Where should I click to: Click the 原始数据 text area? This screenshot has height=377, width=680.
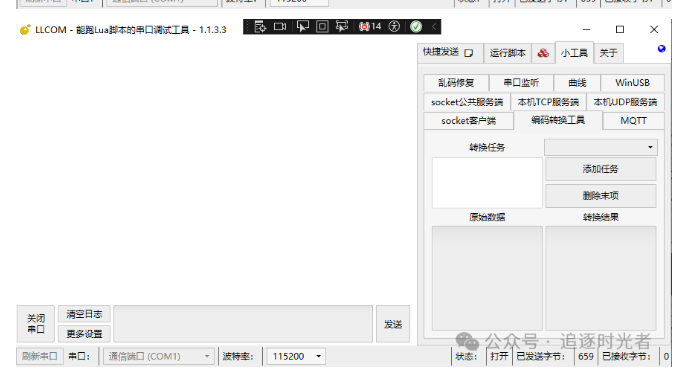click(487, 278)
